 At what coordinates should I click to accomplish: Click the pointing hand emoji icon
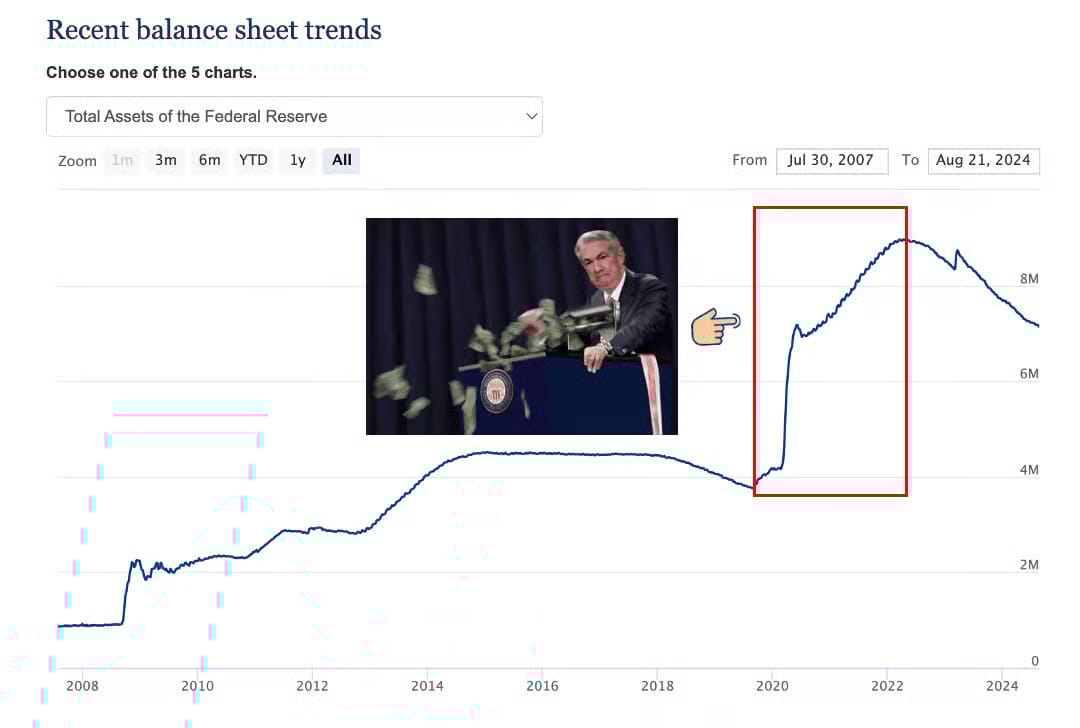click(x=716, y=326)
